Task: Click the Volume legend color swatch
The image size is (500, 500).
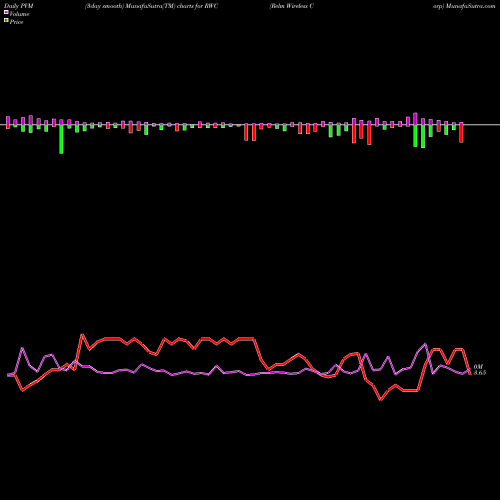Action: [6, 13]
